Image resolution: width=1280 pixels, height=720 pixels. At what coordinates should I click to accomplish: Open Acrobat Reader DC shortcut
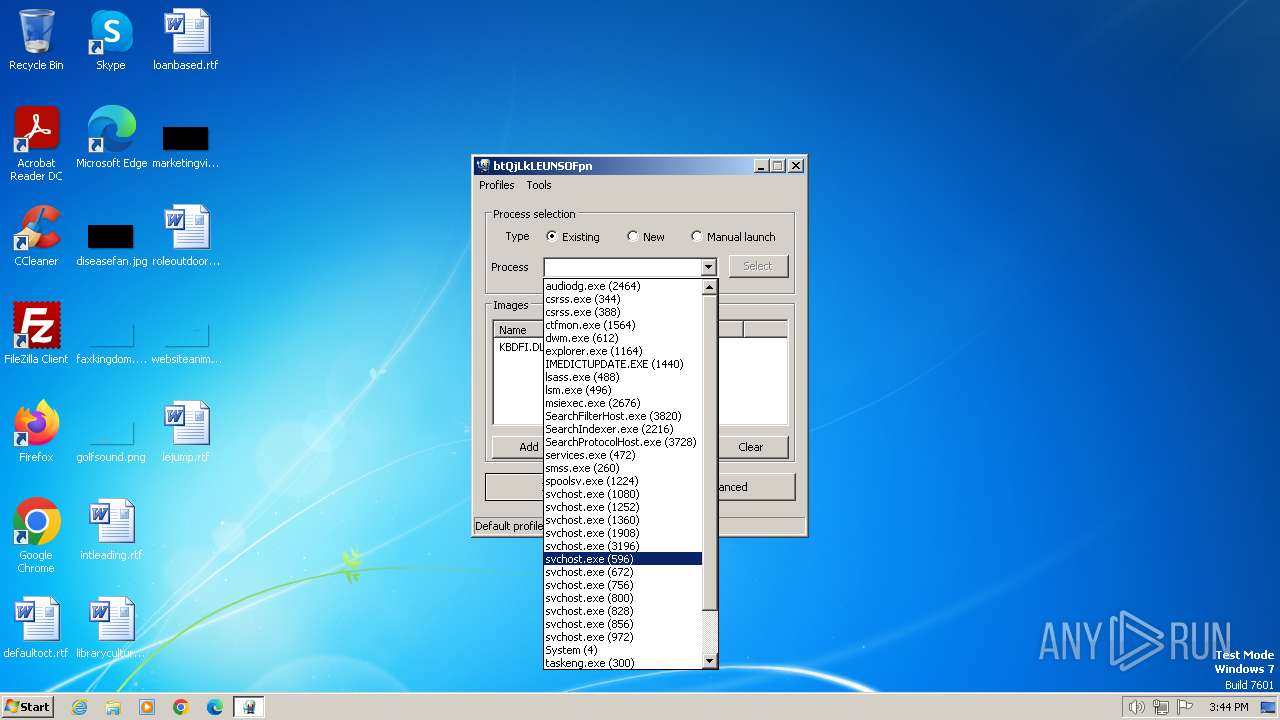(x=36, y=143)
